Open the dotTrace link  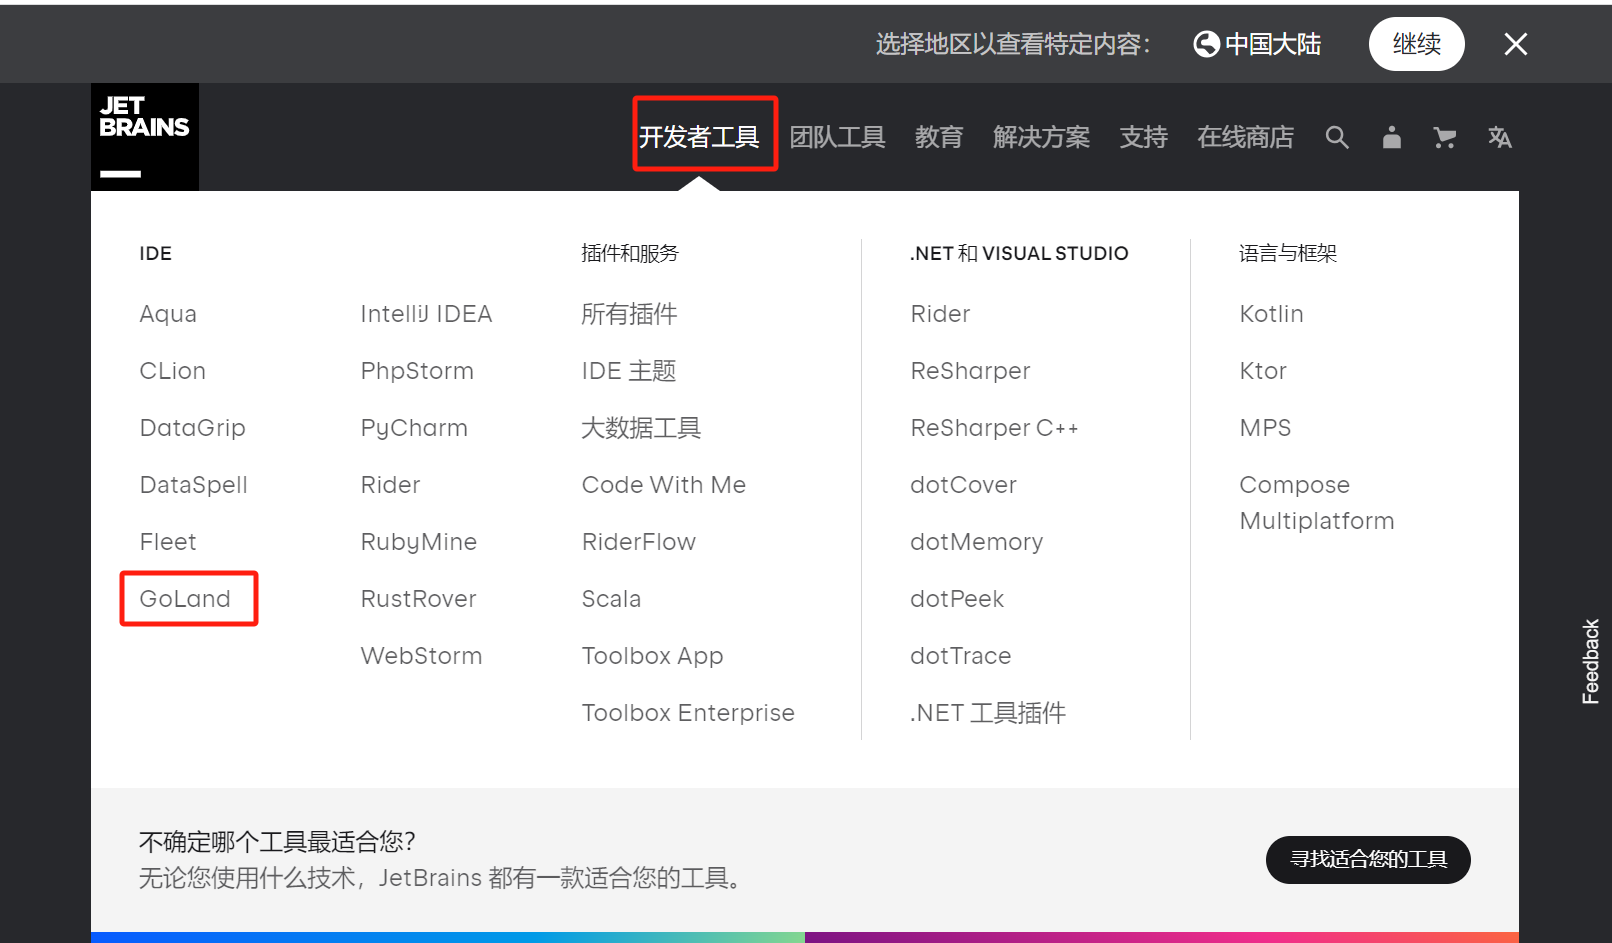click(960, 656)
